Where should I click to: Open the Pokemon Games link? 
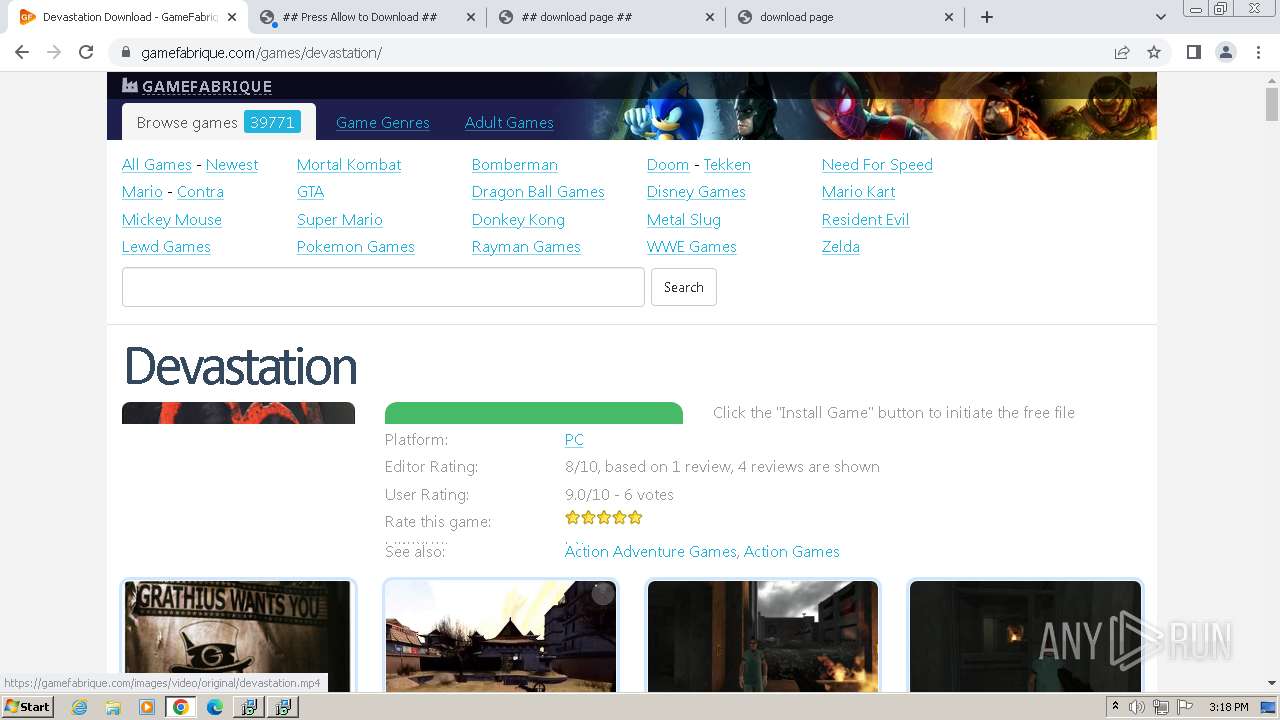click(x=356, y=247)
